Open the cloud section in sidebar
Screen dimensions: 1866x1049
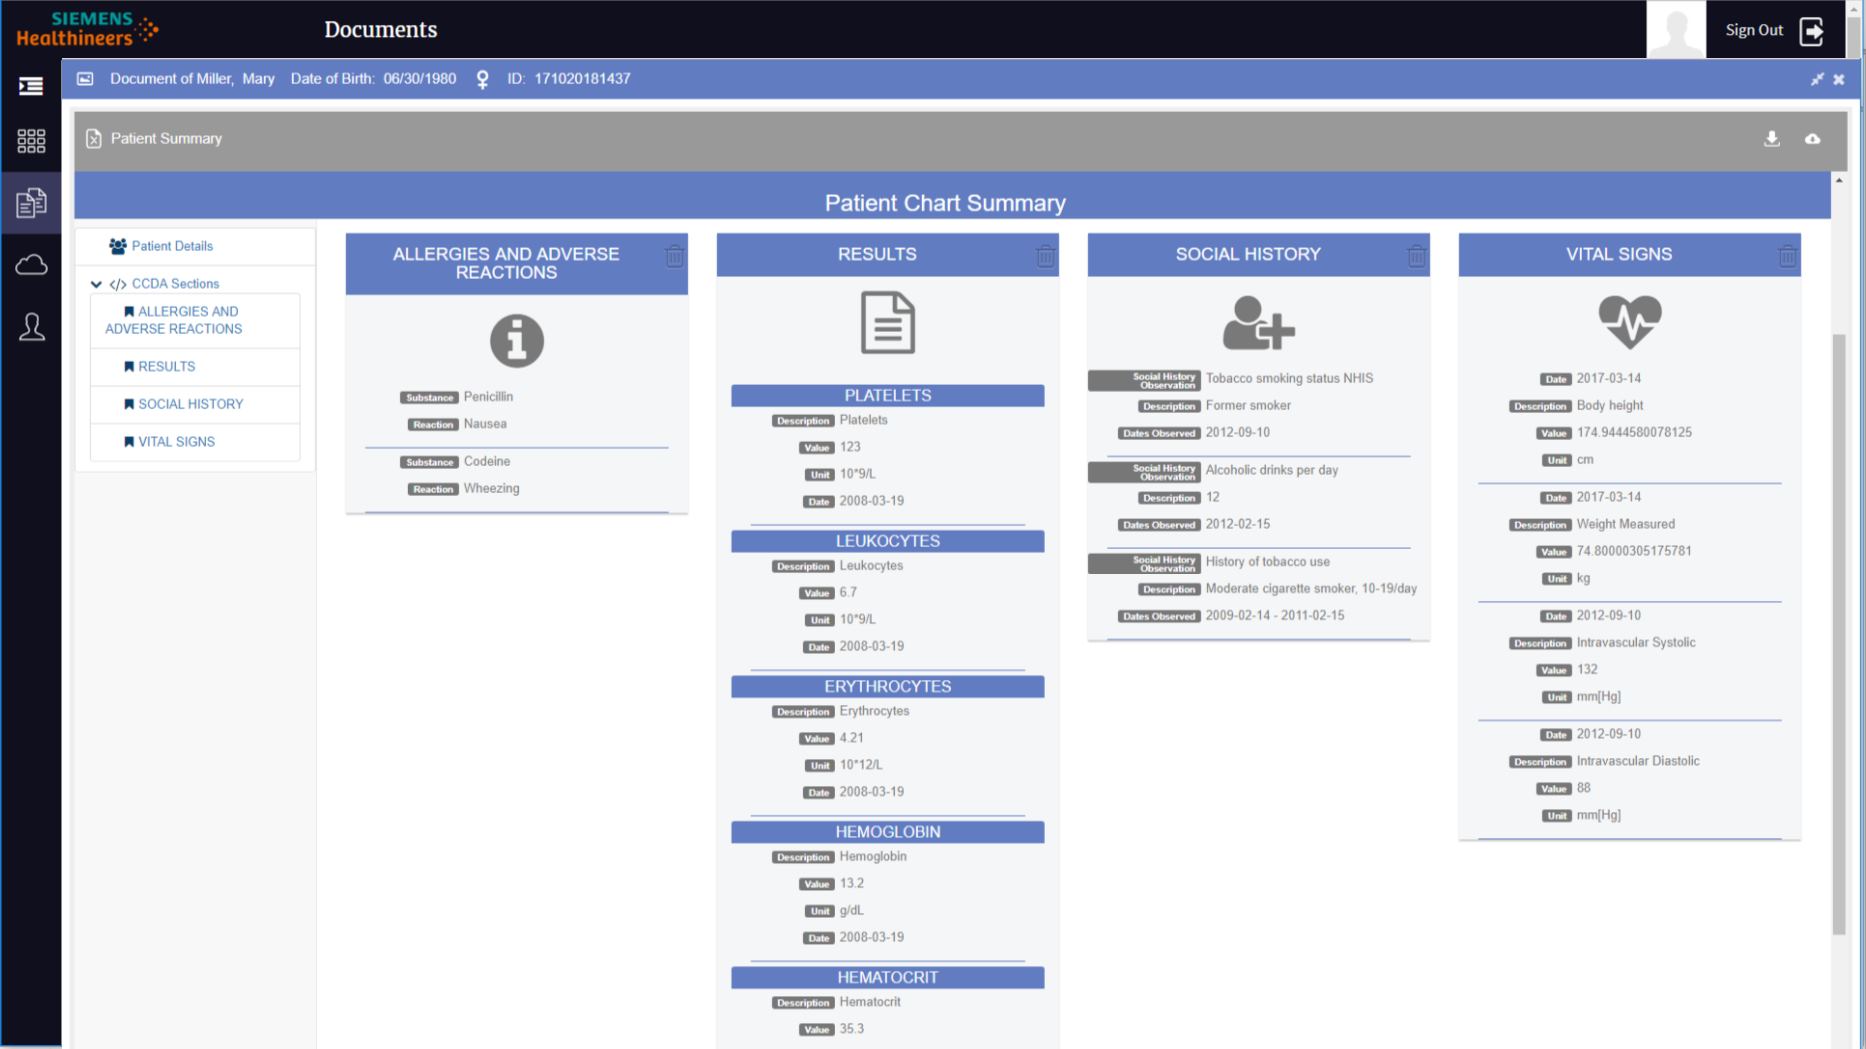pos(31,265)
